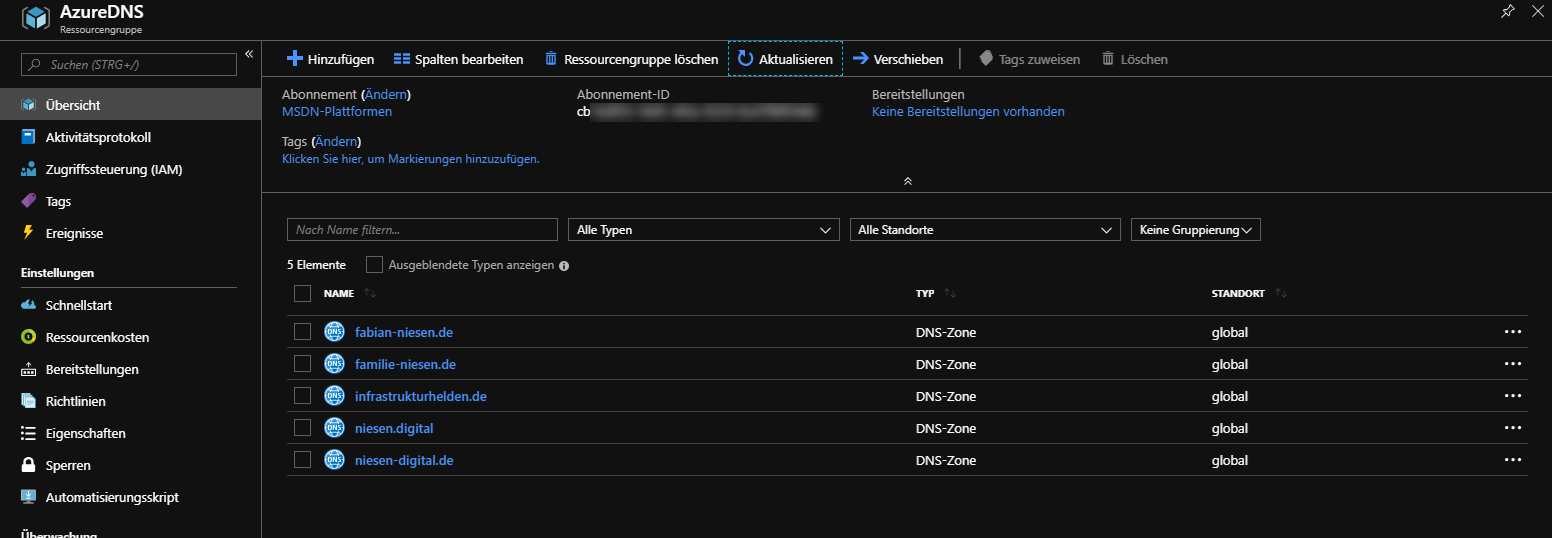Click Hinzufügen in the toolbar
Viewport: 1552px width, 538px height.
click(x=330, y=59)
